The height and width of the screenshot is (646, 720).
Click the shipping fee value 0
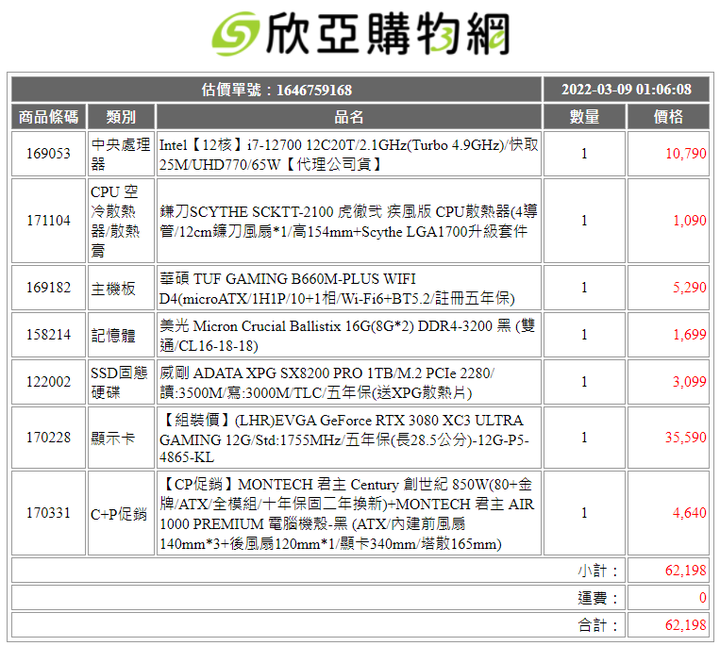coord(703,598)
